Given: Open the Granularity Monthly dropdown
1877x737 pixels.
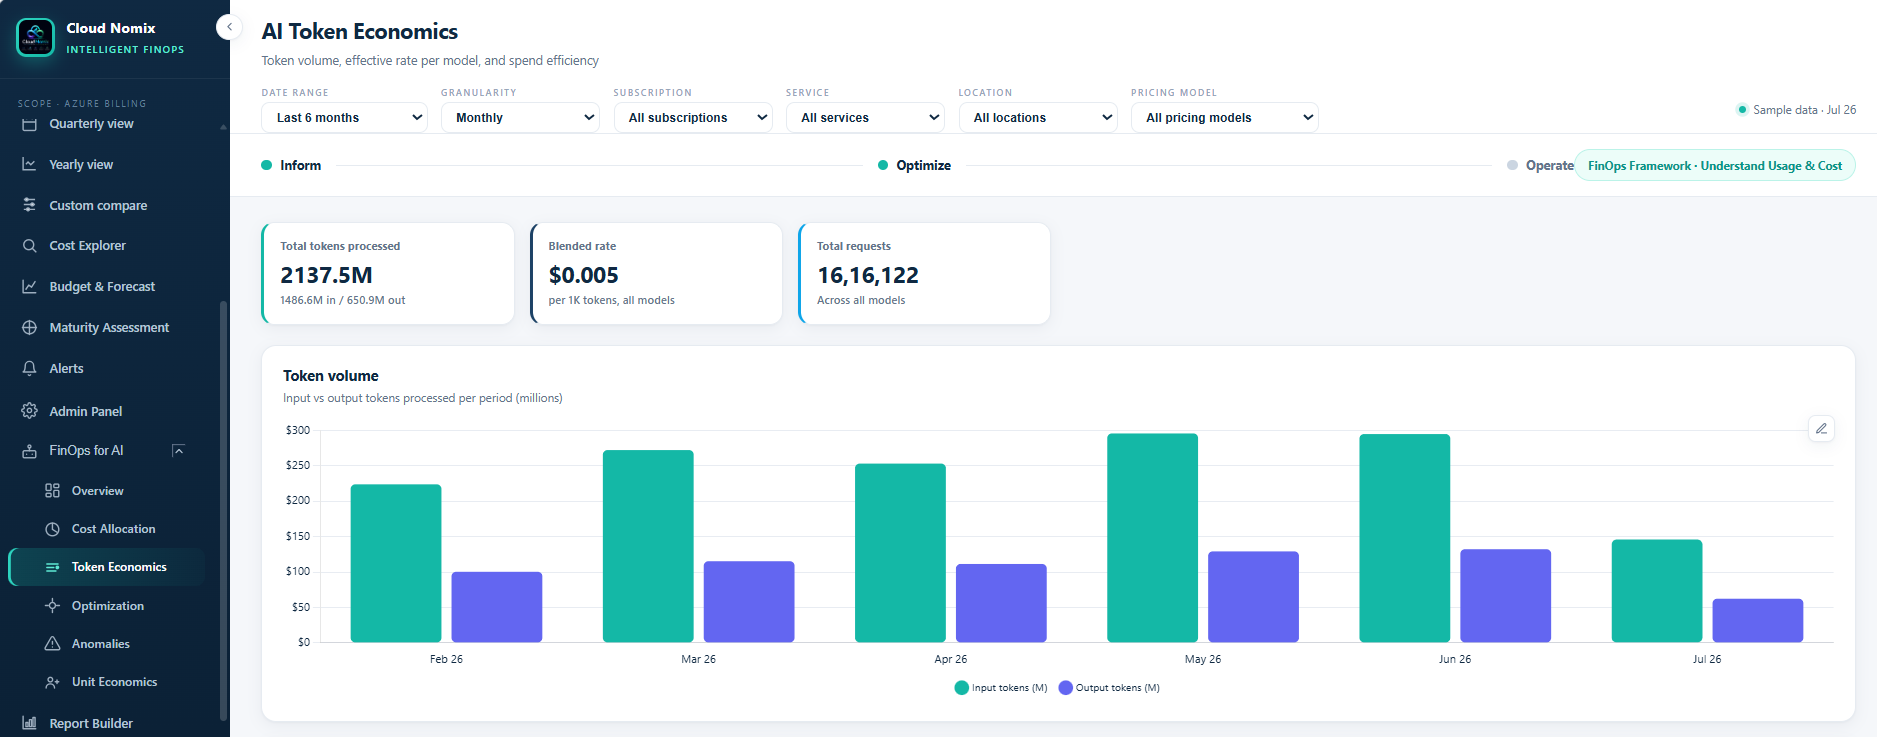Looking at the screenshot, I should [x=520, y=117].
